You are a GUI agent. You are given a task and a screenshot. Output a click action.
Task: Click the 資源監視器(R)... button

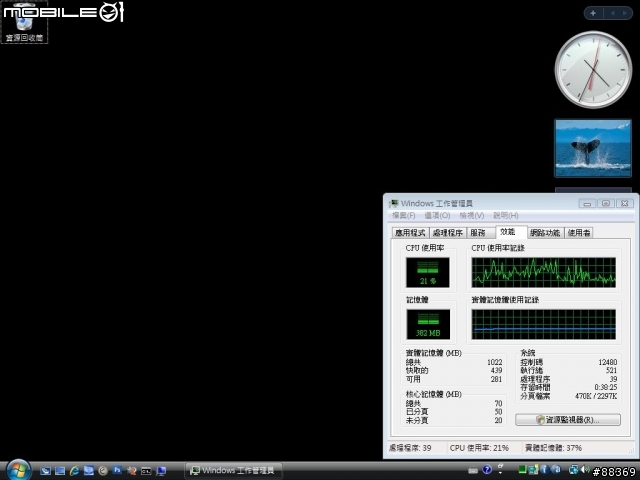568,420
